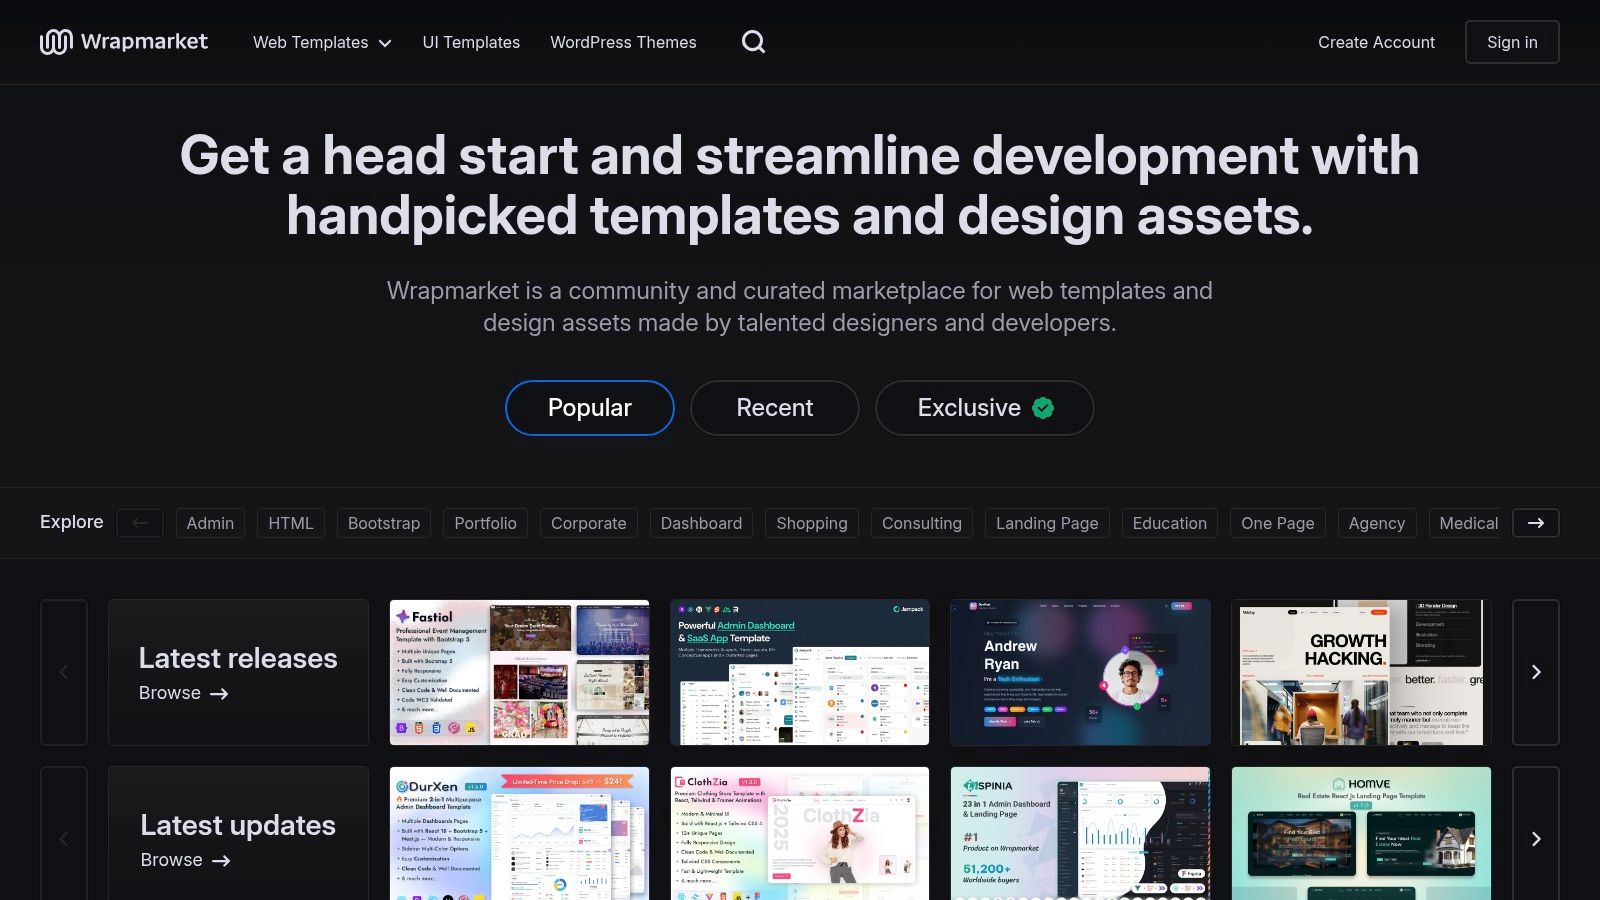Image resolution: width=1600 pixels, height=900 pixels.
Task: Open the Inspinia admin dashboard thumbnail
Action: 1080,834
